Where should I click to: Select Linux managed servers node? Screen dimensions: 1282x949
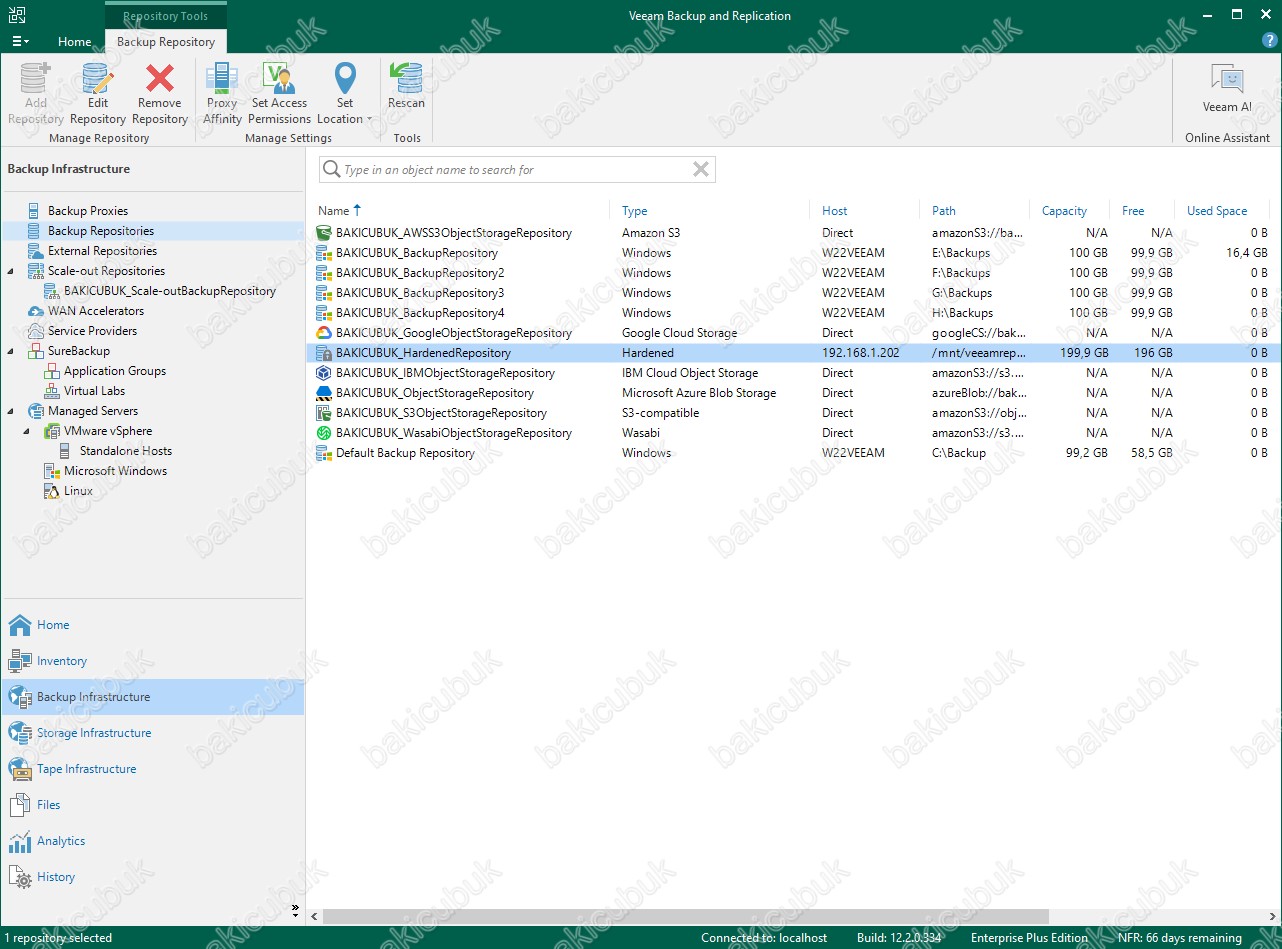(78, 491)
